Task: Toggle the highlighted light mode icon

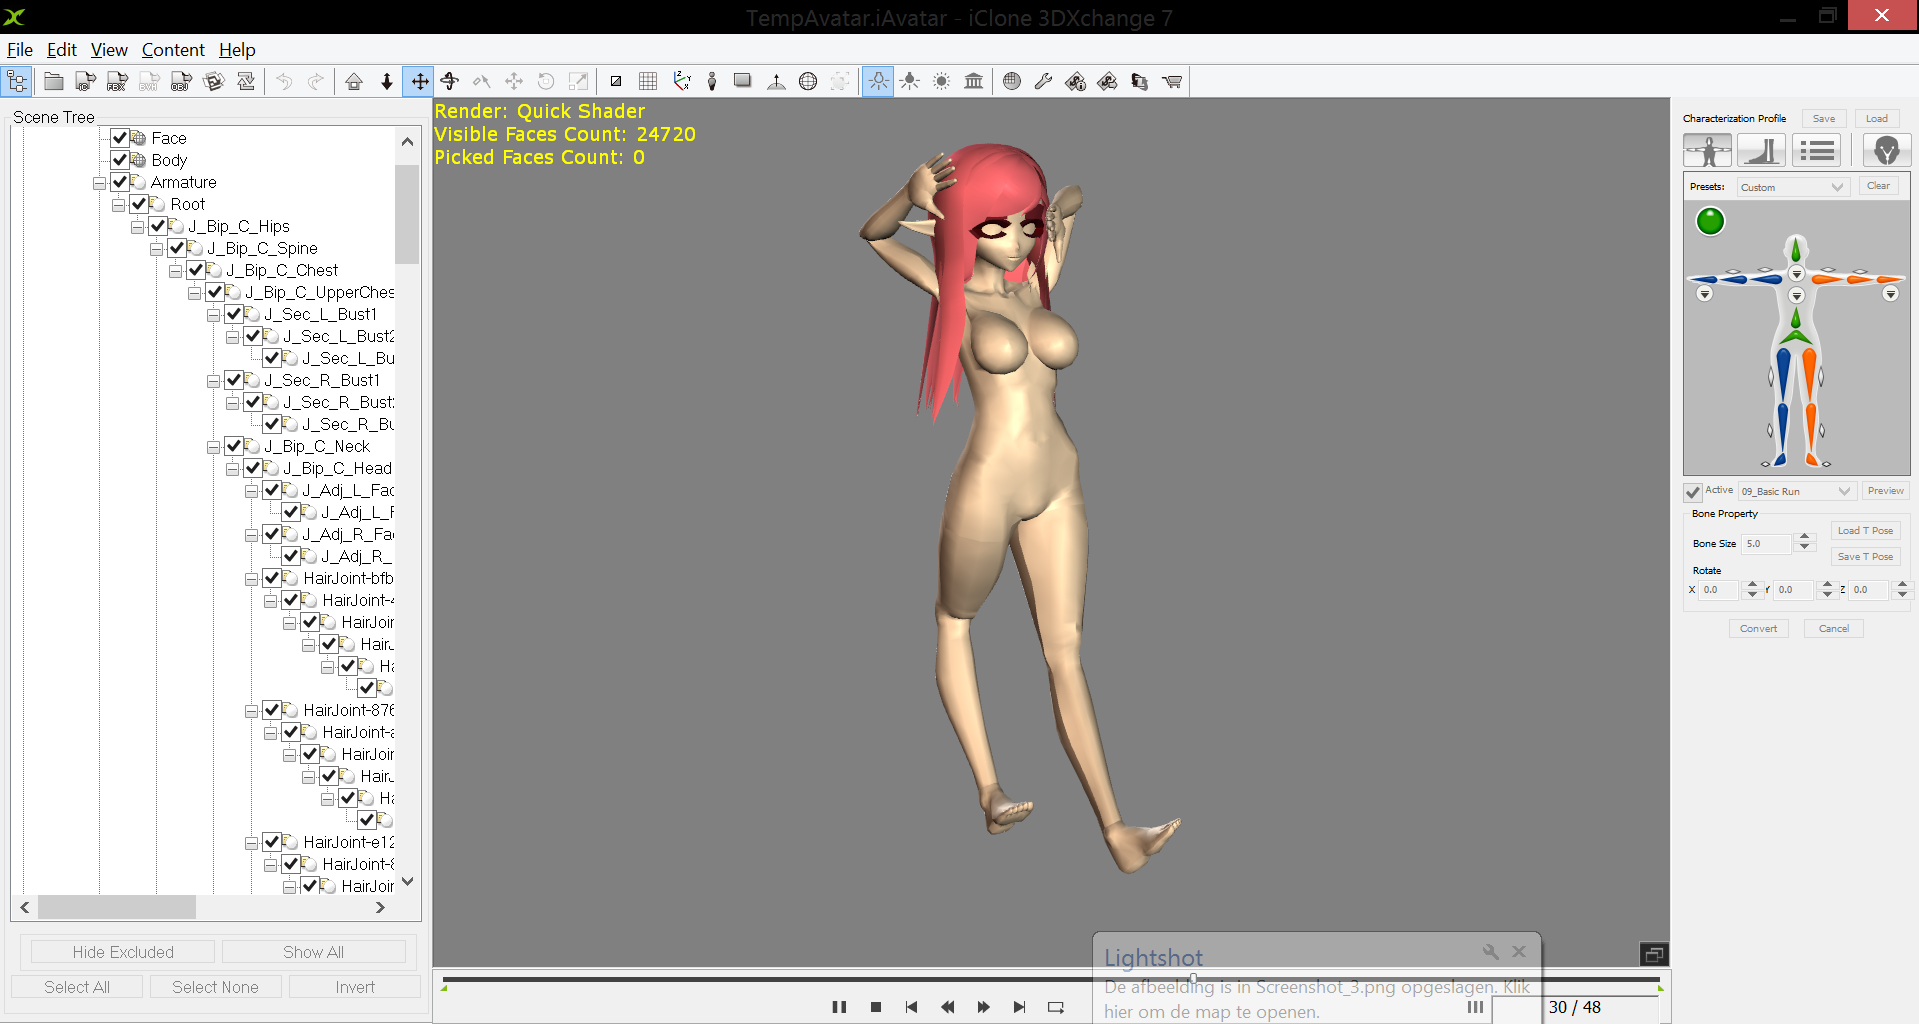Action: click(x=877, y=82)
